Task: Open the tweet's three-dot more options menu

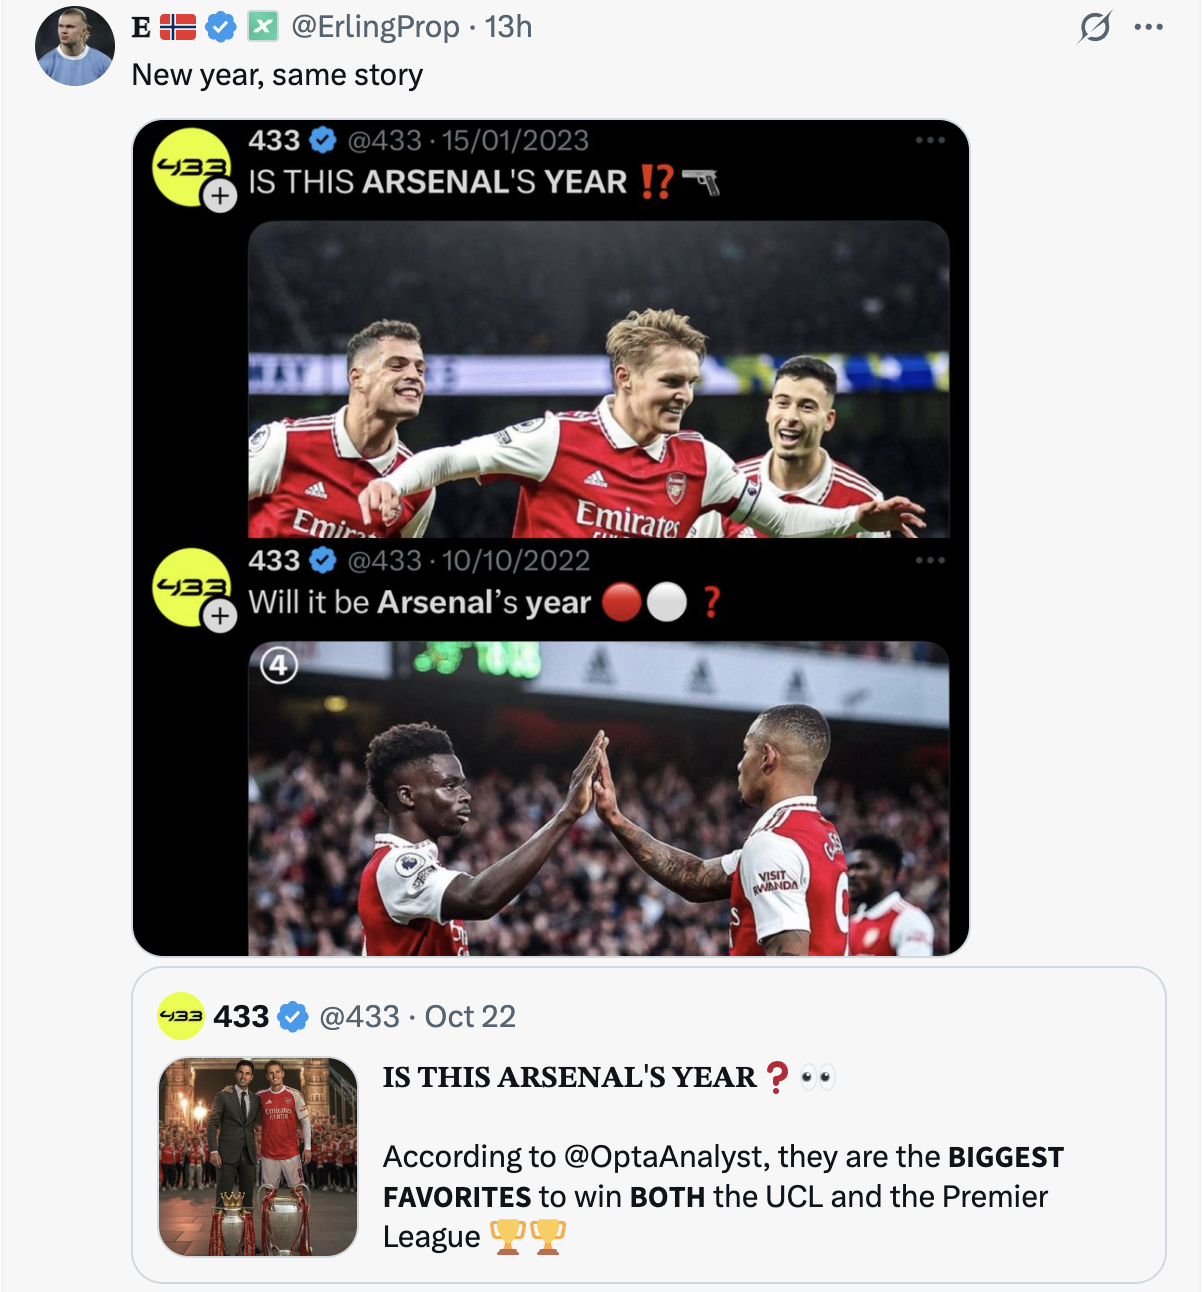Action: 1149,27
